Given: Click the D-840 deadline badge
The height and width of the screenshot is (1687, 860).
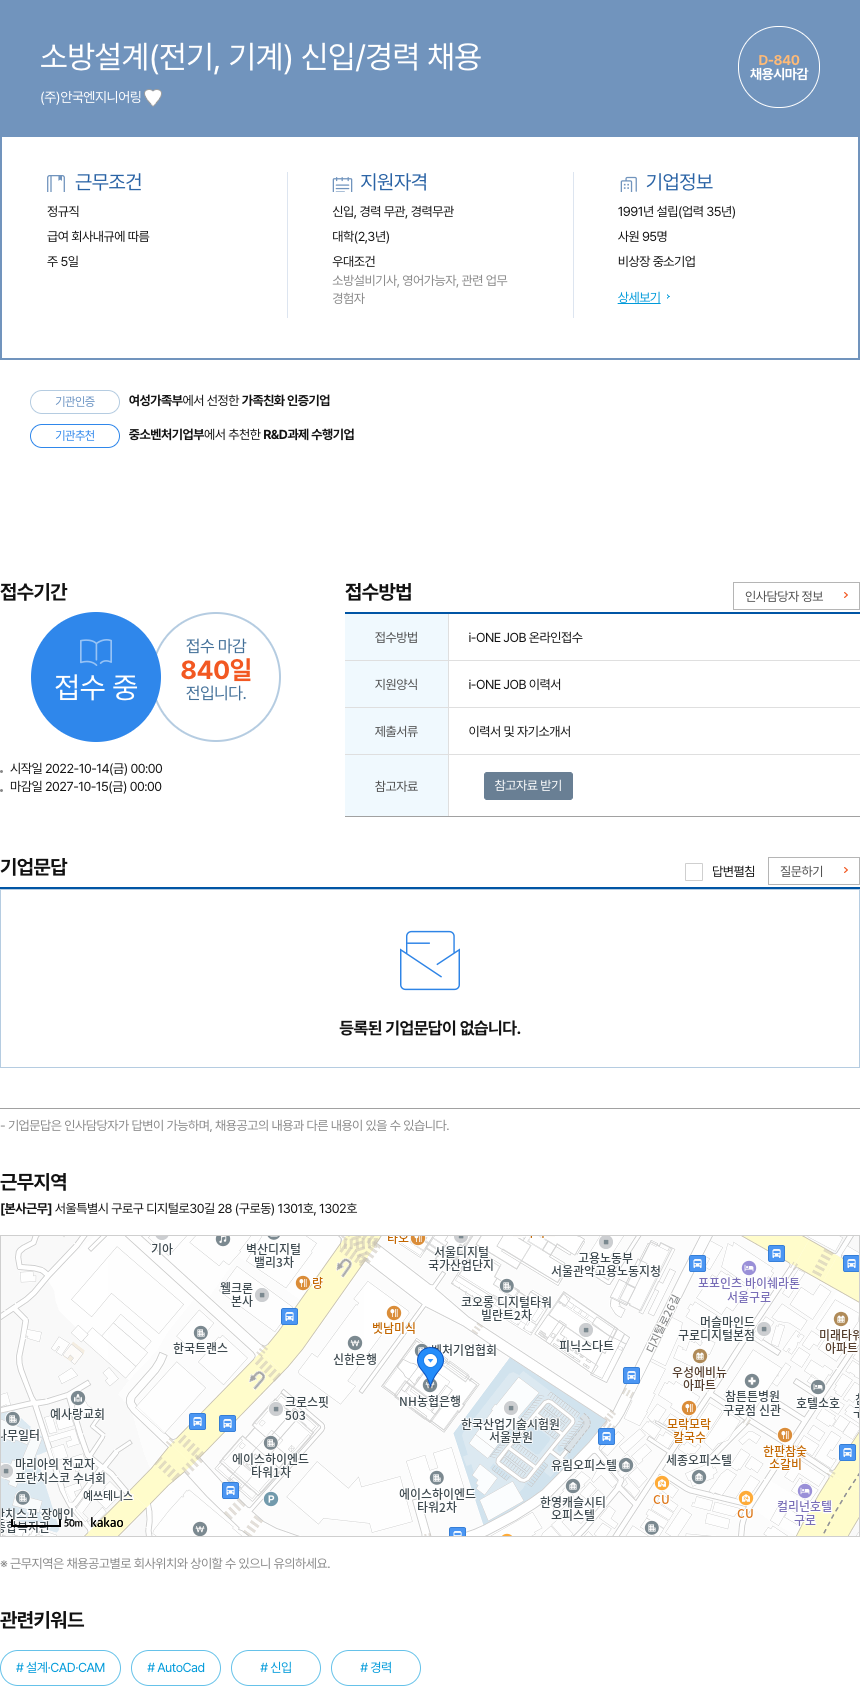Looking at the screenshot, I should tap(778, 67).
